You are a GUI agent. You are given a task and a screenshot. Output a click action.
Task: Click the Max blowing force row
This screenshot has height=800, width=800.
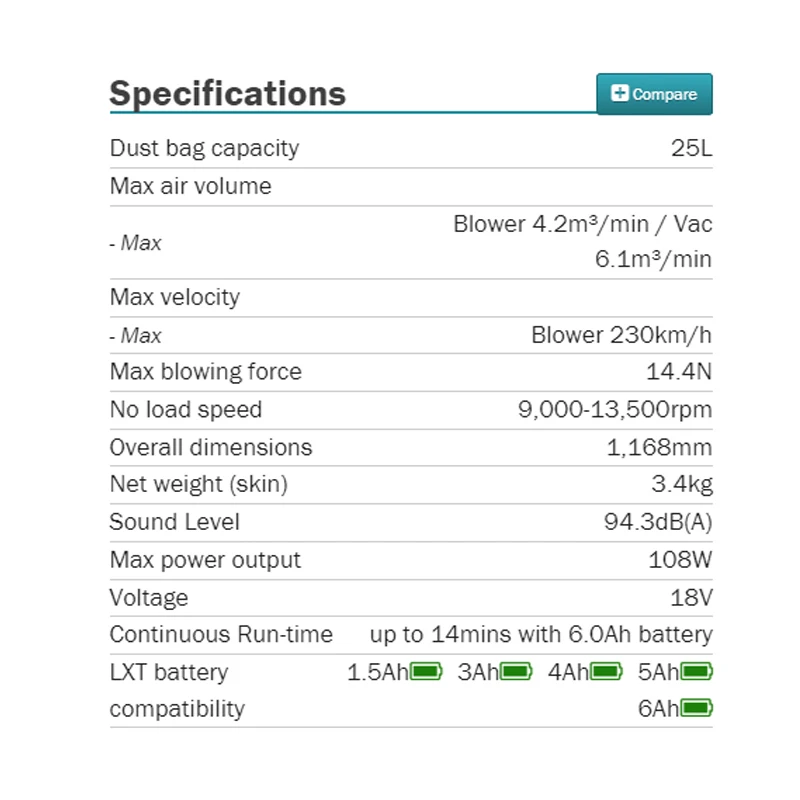point(411,372)
